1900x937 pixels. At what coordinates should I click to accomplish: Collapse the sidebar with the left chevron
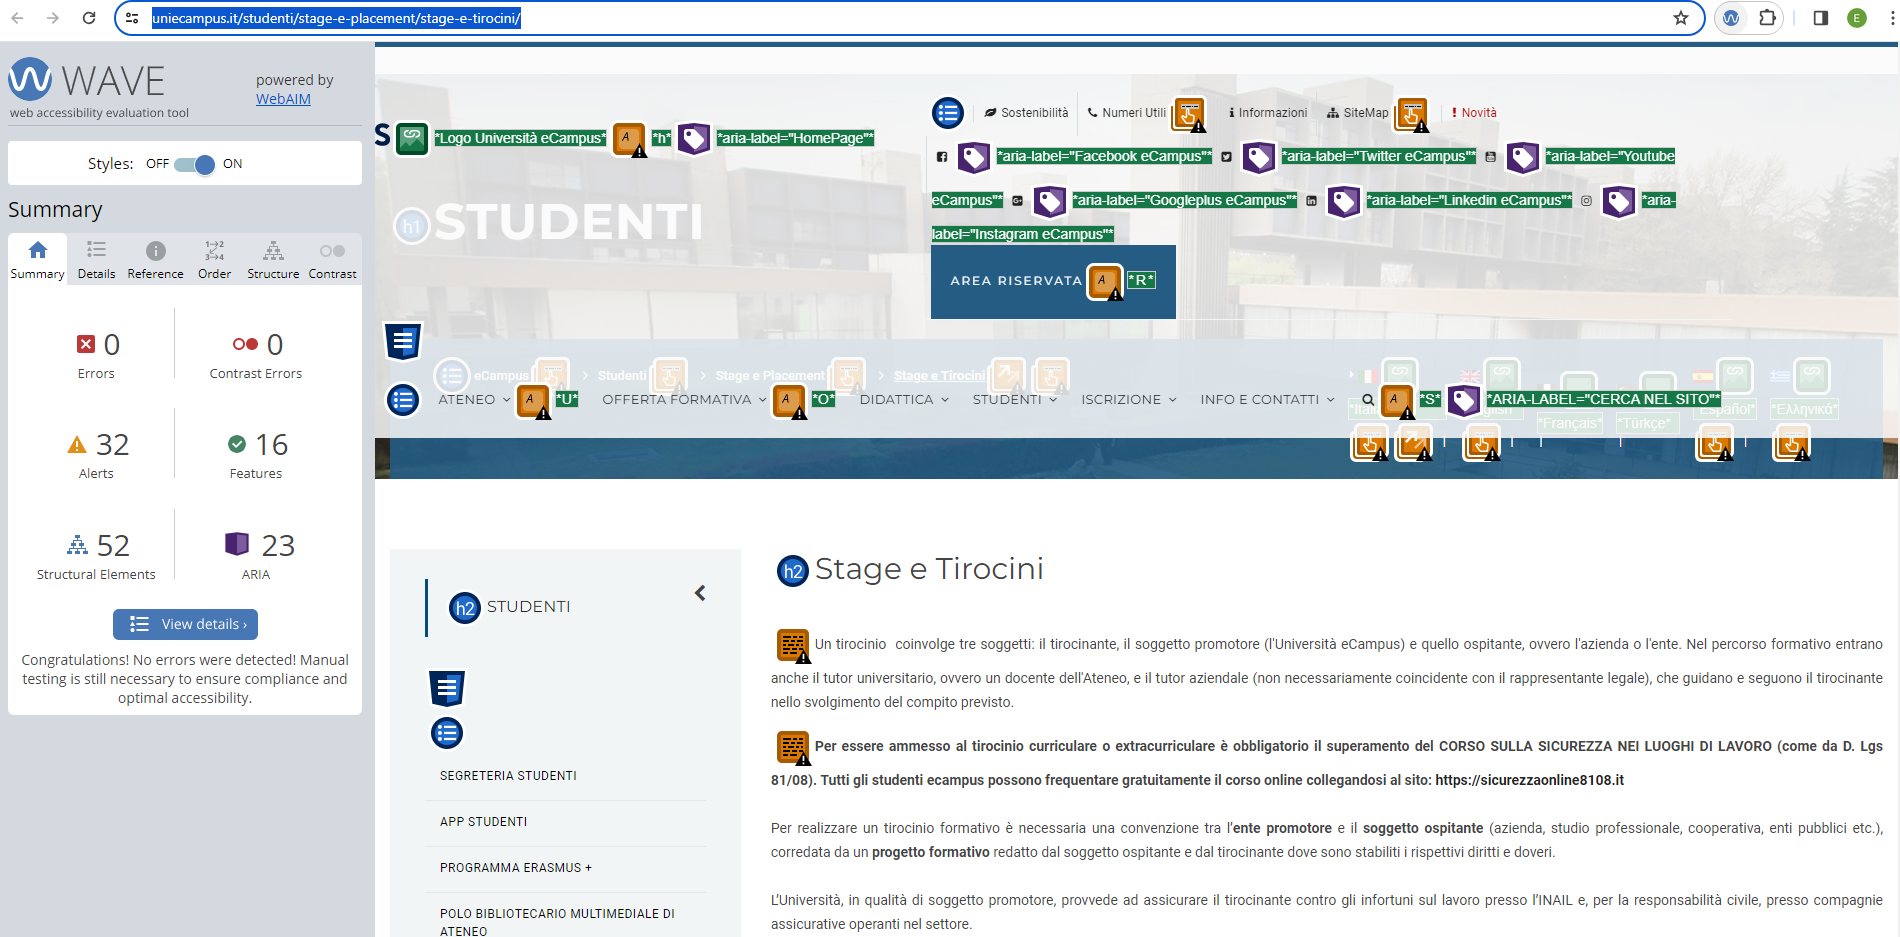[x=700, y=593]
